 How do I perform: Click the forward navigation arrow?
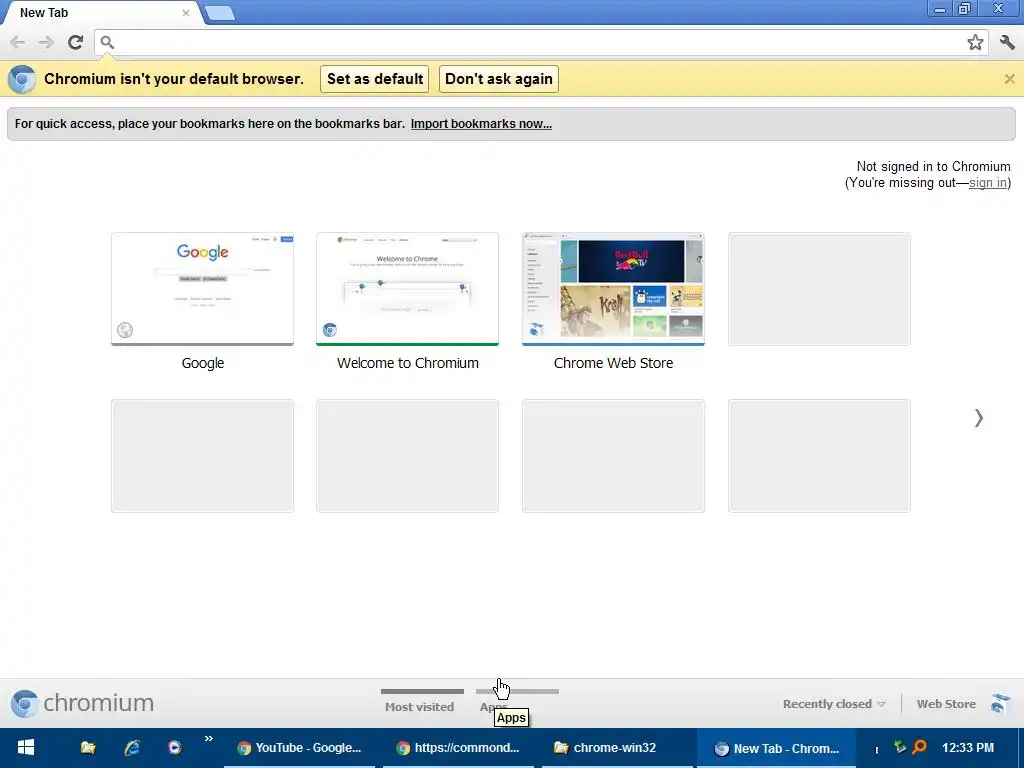(46, 42)
